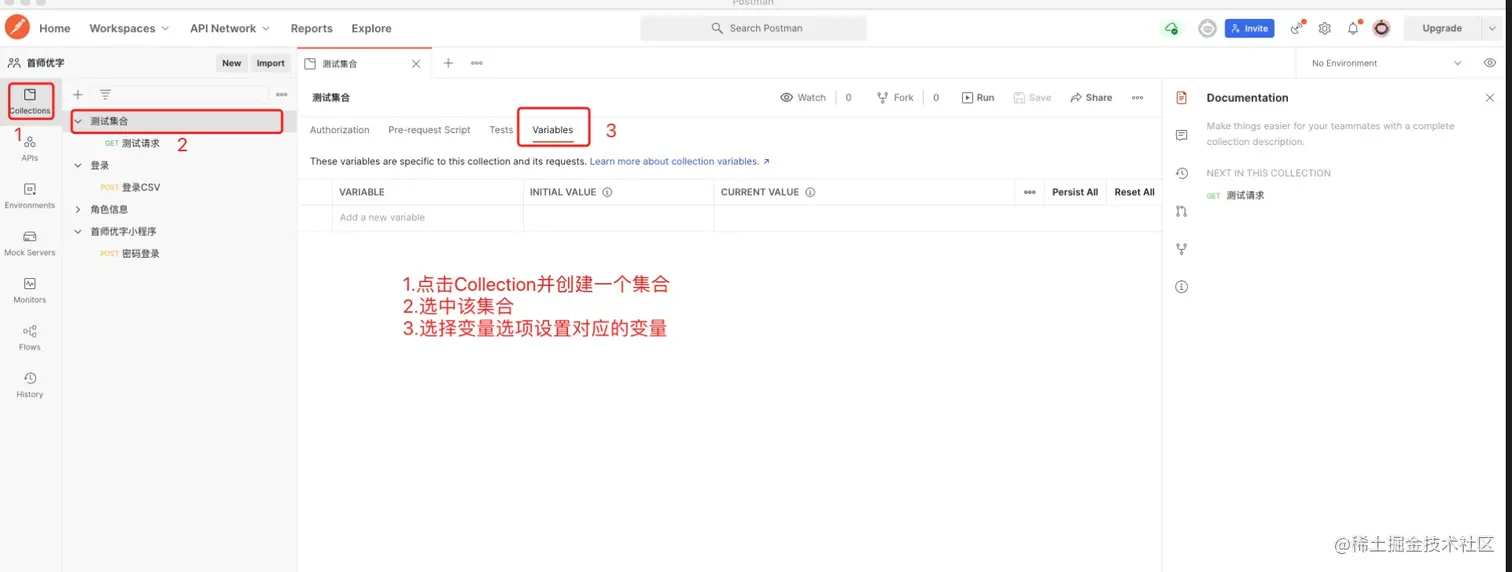
Task: Switch to the Variables tab
Action: tap(553, 130)
